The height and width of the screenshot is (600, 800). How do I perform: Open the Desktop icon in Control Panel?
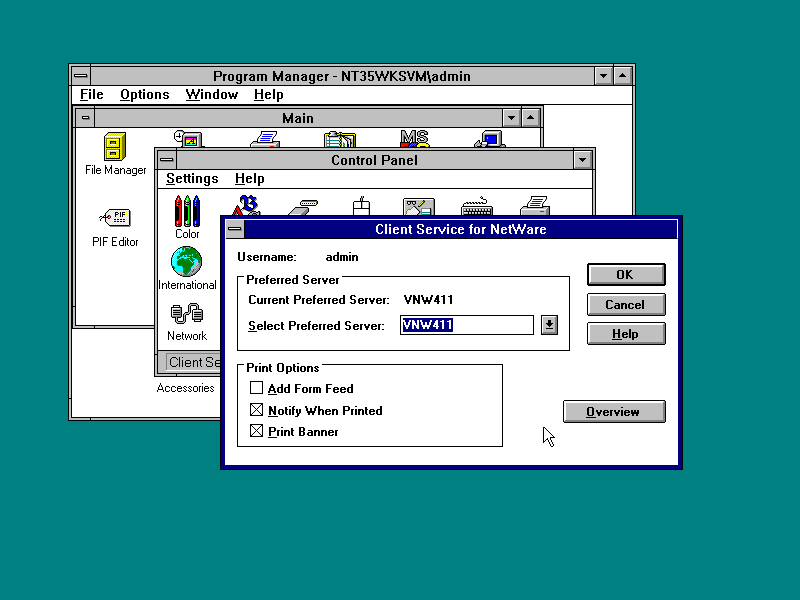(418, 207)
